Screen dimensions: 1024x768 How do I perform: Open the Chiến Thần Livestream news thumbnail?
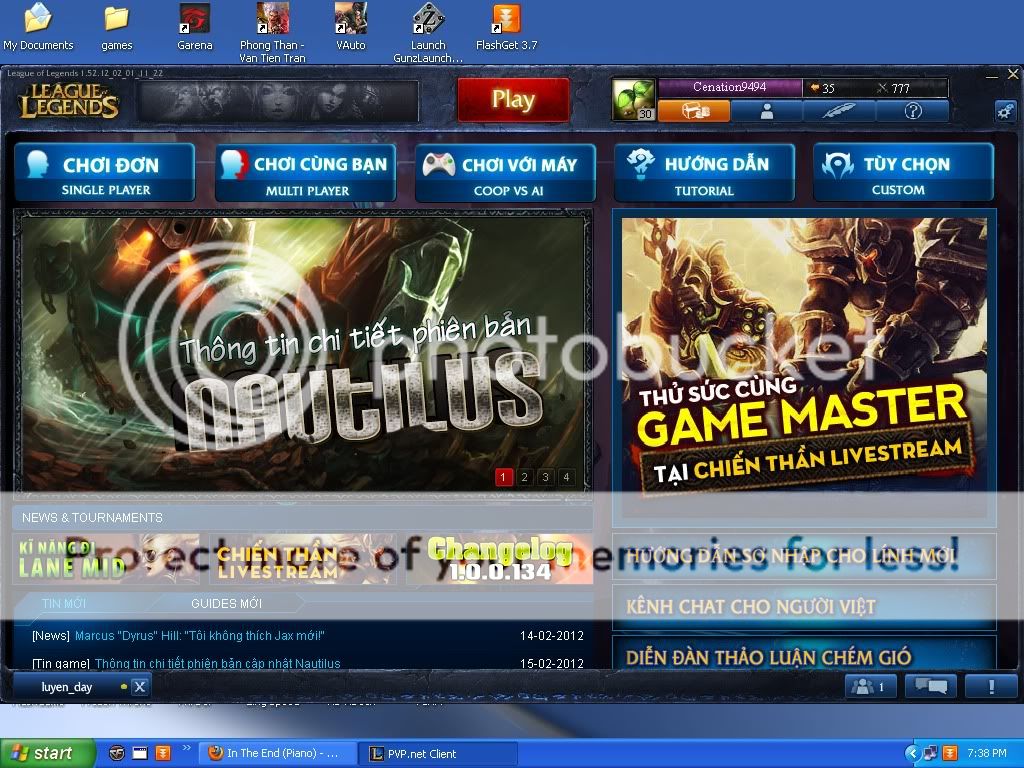coord(302,559)
